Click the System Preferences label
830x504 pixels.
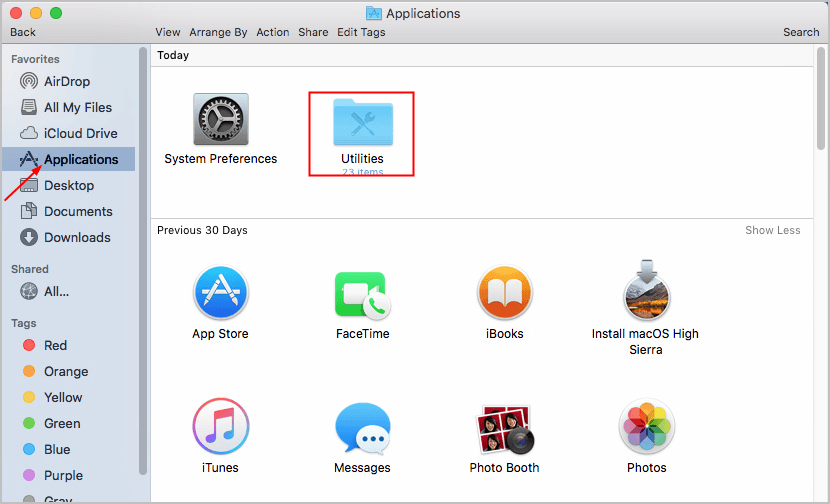(x=221, y=159)
